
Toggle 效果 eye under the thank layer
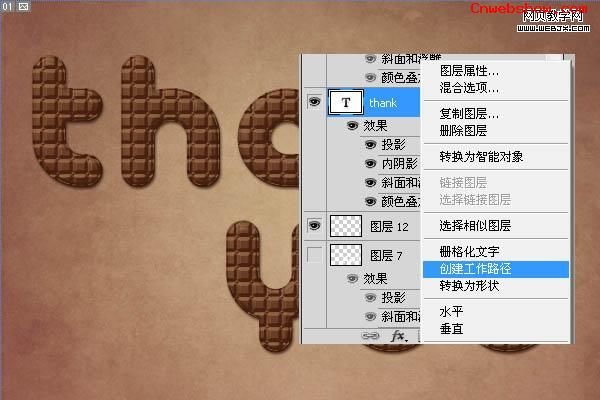(x=352, y=126)
